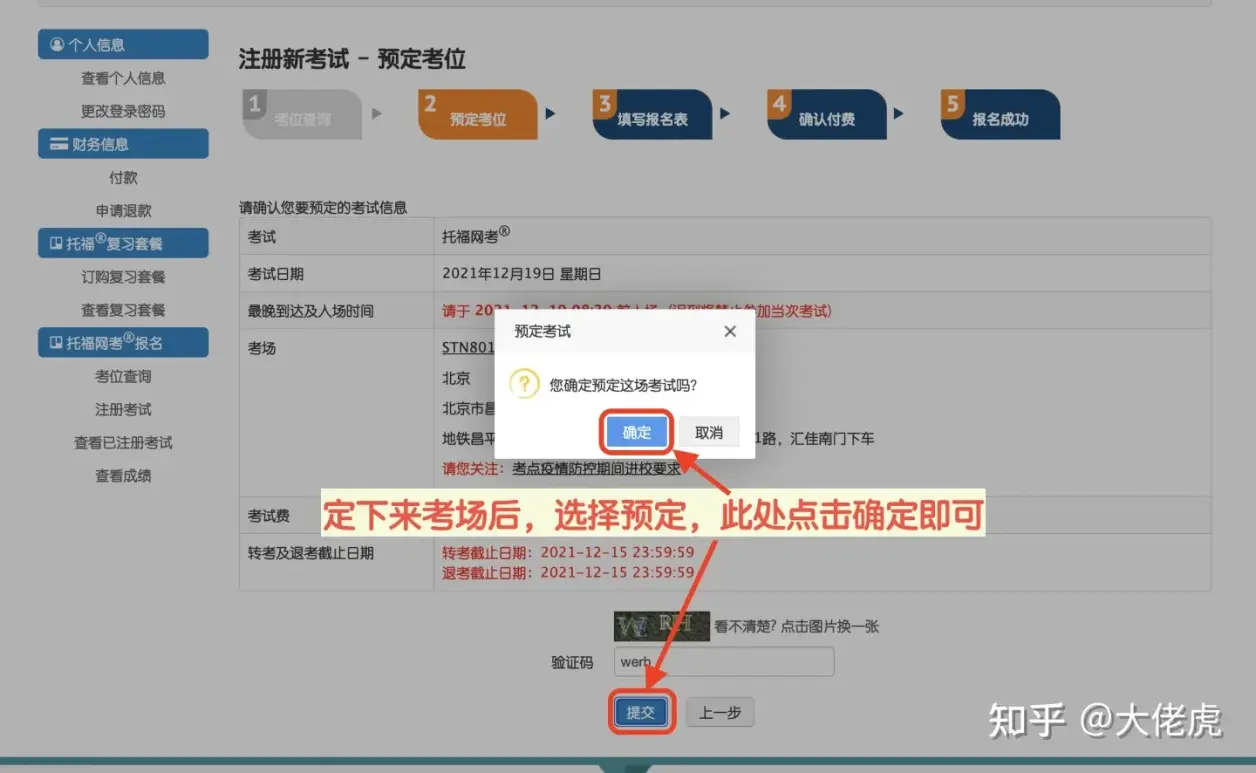Open 订购复习套餐 in sidebar
This screenshot has height=773, width=1256.
(x=123, y=276)
